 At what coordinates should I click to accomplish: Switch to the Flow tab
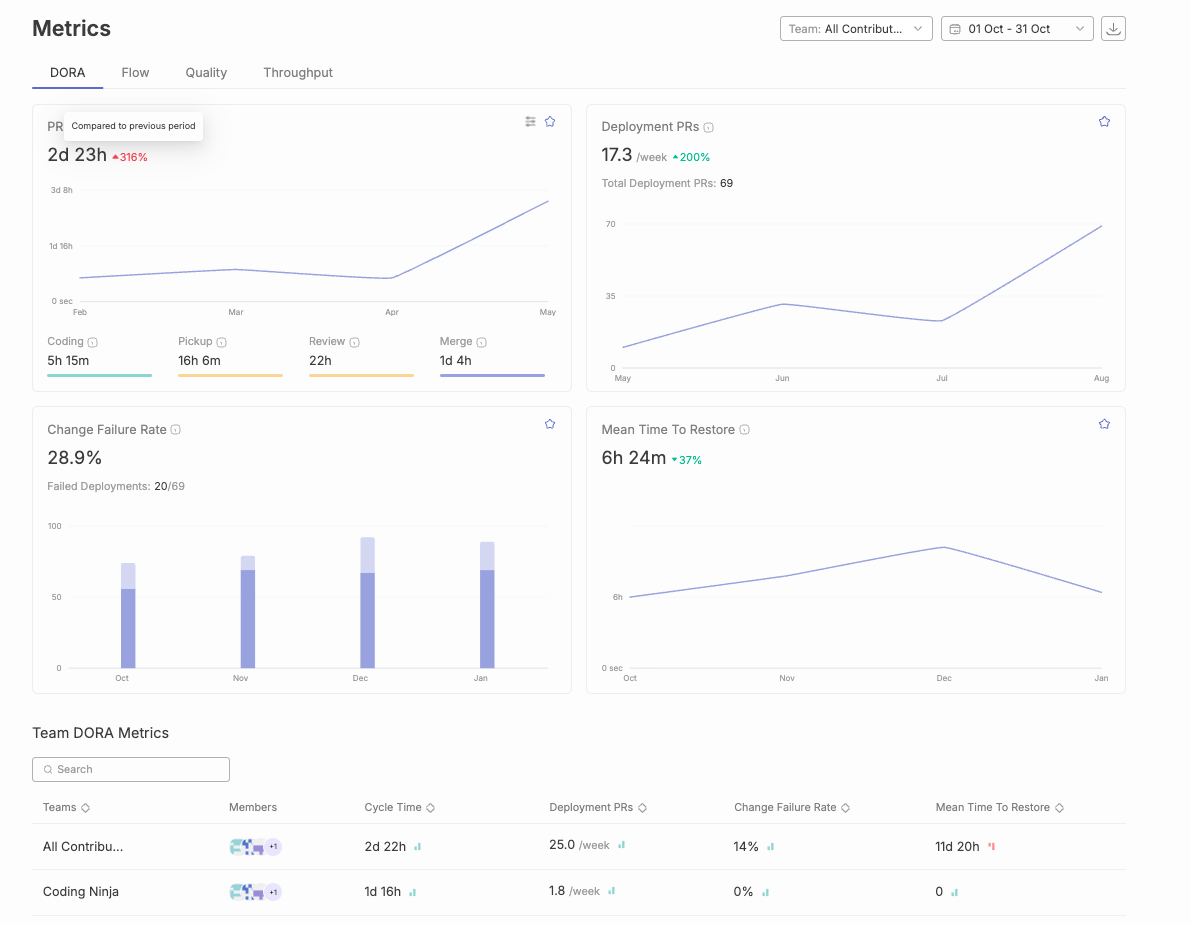point(135,73)
